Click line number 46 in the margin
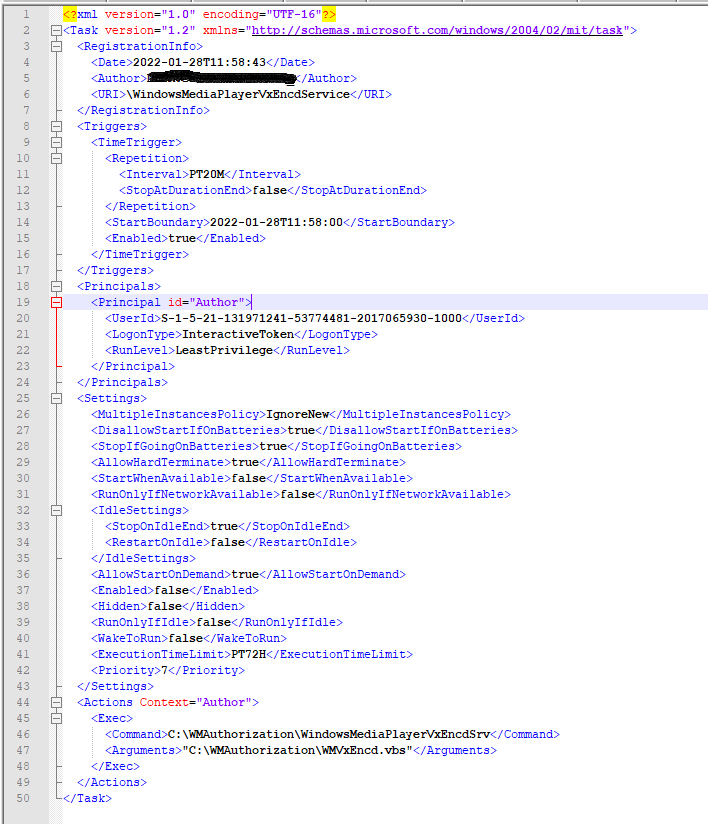This screenshot has width=708, height=824. (23, 734)
